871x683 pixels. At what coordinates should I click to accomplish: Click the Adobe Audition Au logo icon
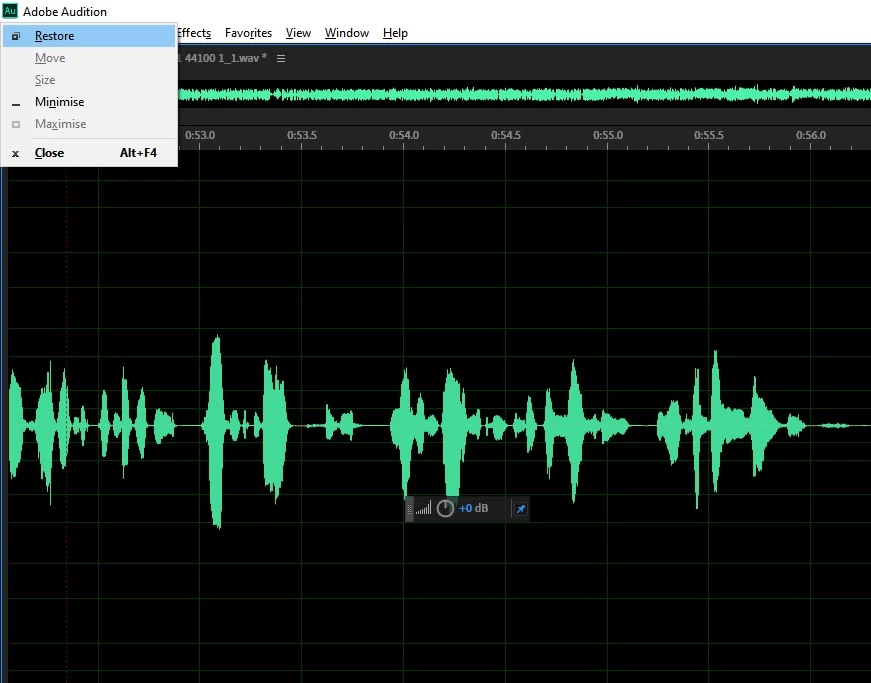pyautogui.click(x=10, y=11)
